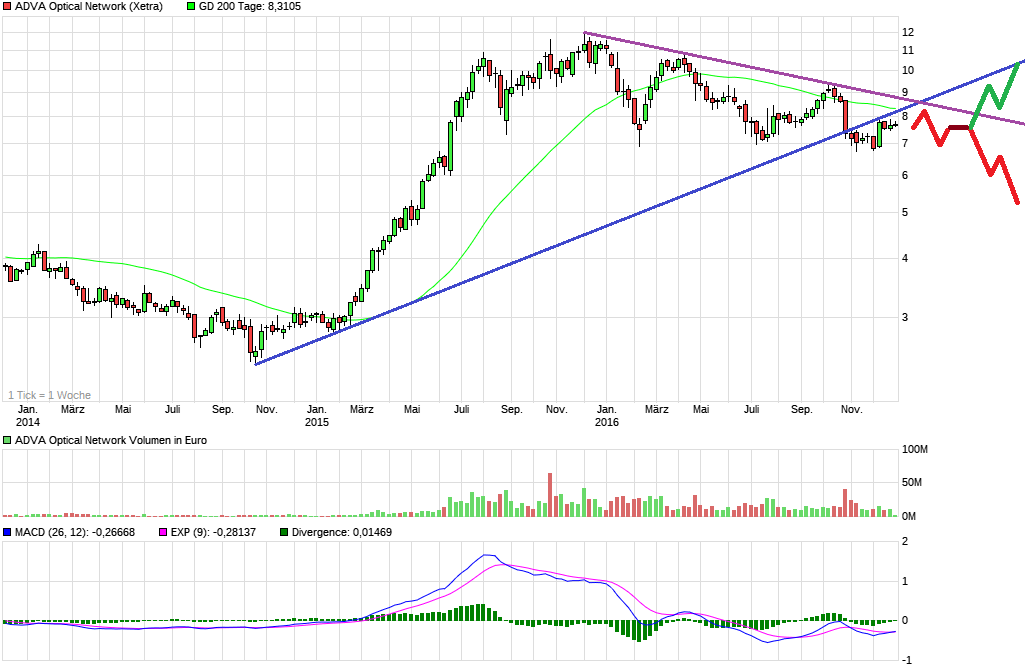Select the Jan. 2016 axis label
This screenshot has height=670, width=1025.
(x=608, y=415)
